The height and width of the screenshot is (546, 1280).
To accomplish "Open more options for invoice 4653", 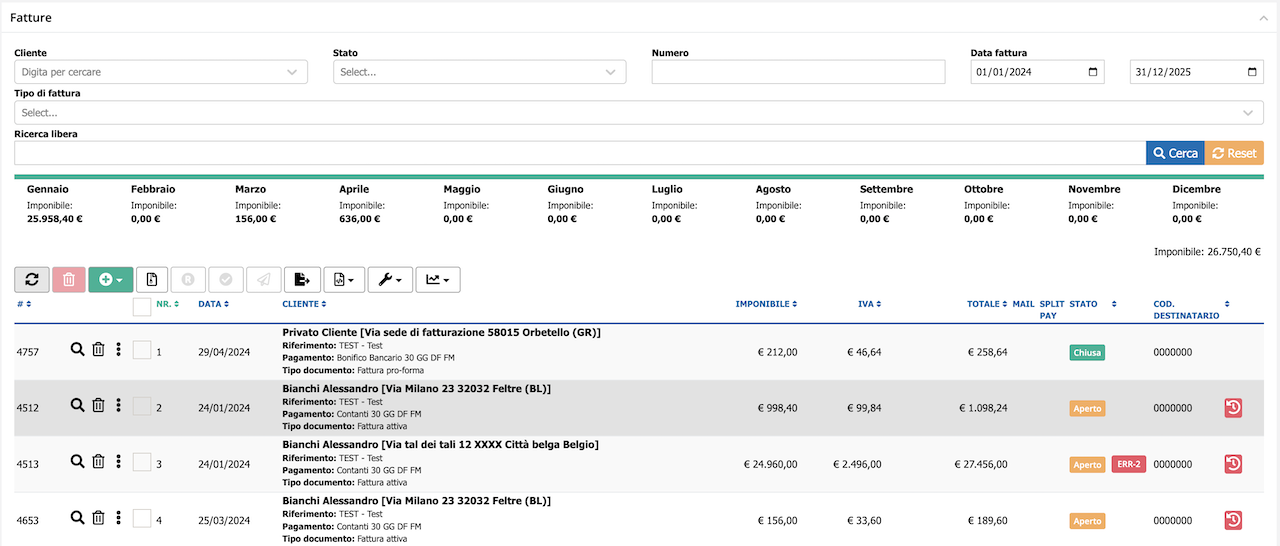I will point(118,517).
